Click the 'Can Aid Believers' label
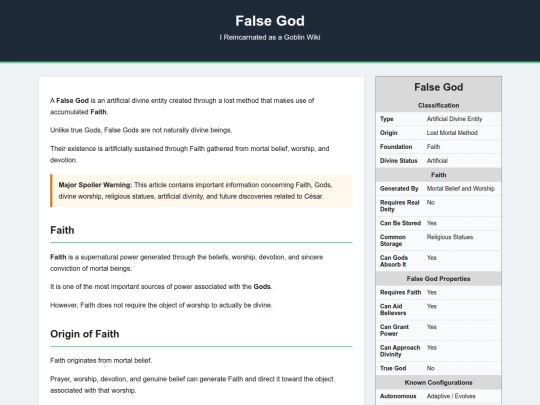This screenshot has width=540, height=405. 393,310
